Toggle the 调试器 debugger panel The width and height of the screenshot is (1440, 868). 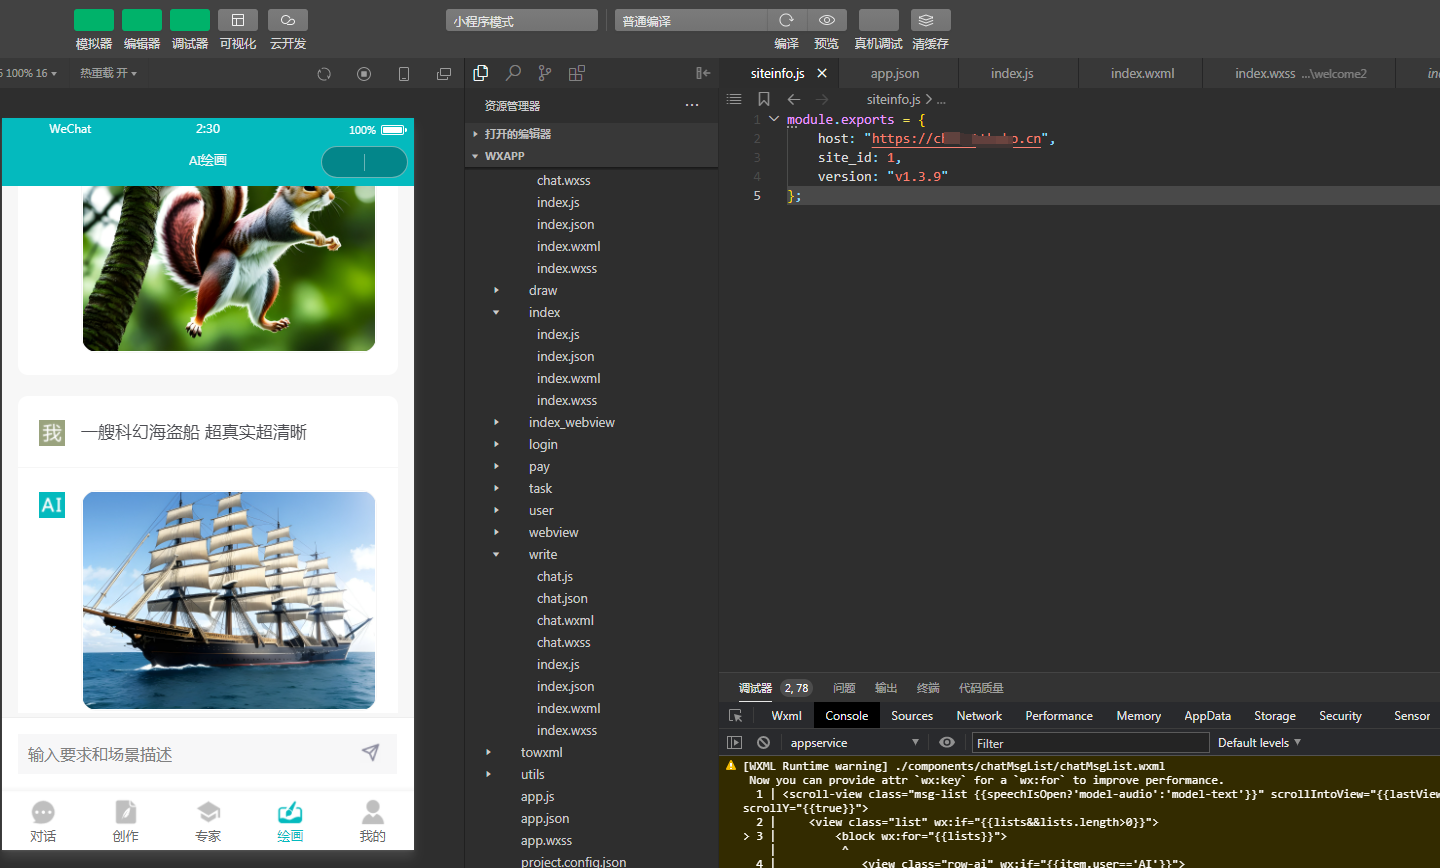(x=190, y=20)
